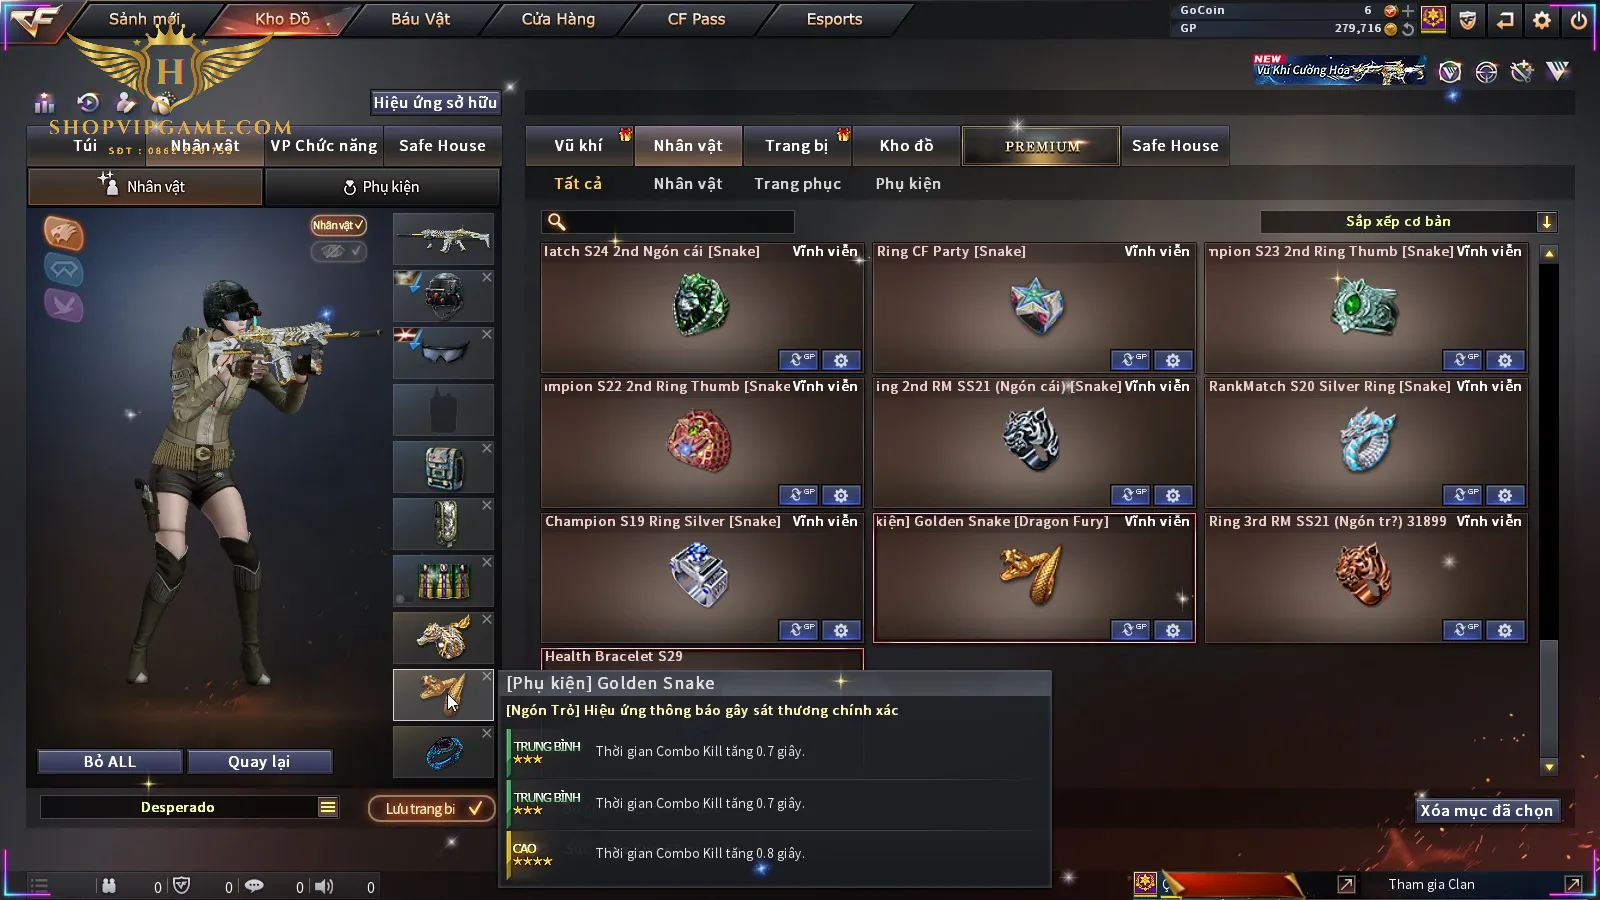Click the Lưu trang bị checkmark button
Image resolution: width=1600 pixels, height=900 pixels.
(x=431, y=808)
